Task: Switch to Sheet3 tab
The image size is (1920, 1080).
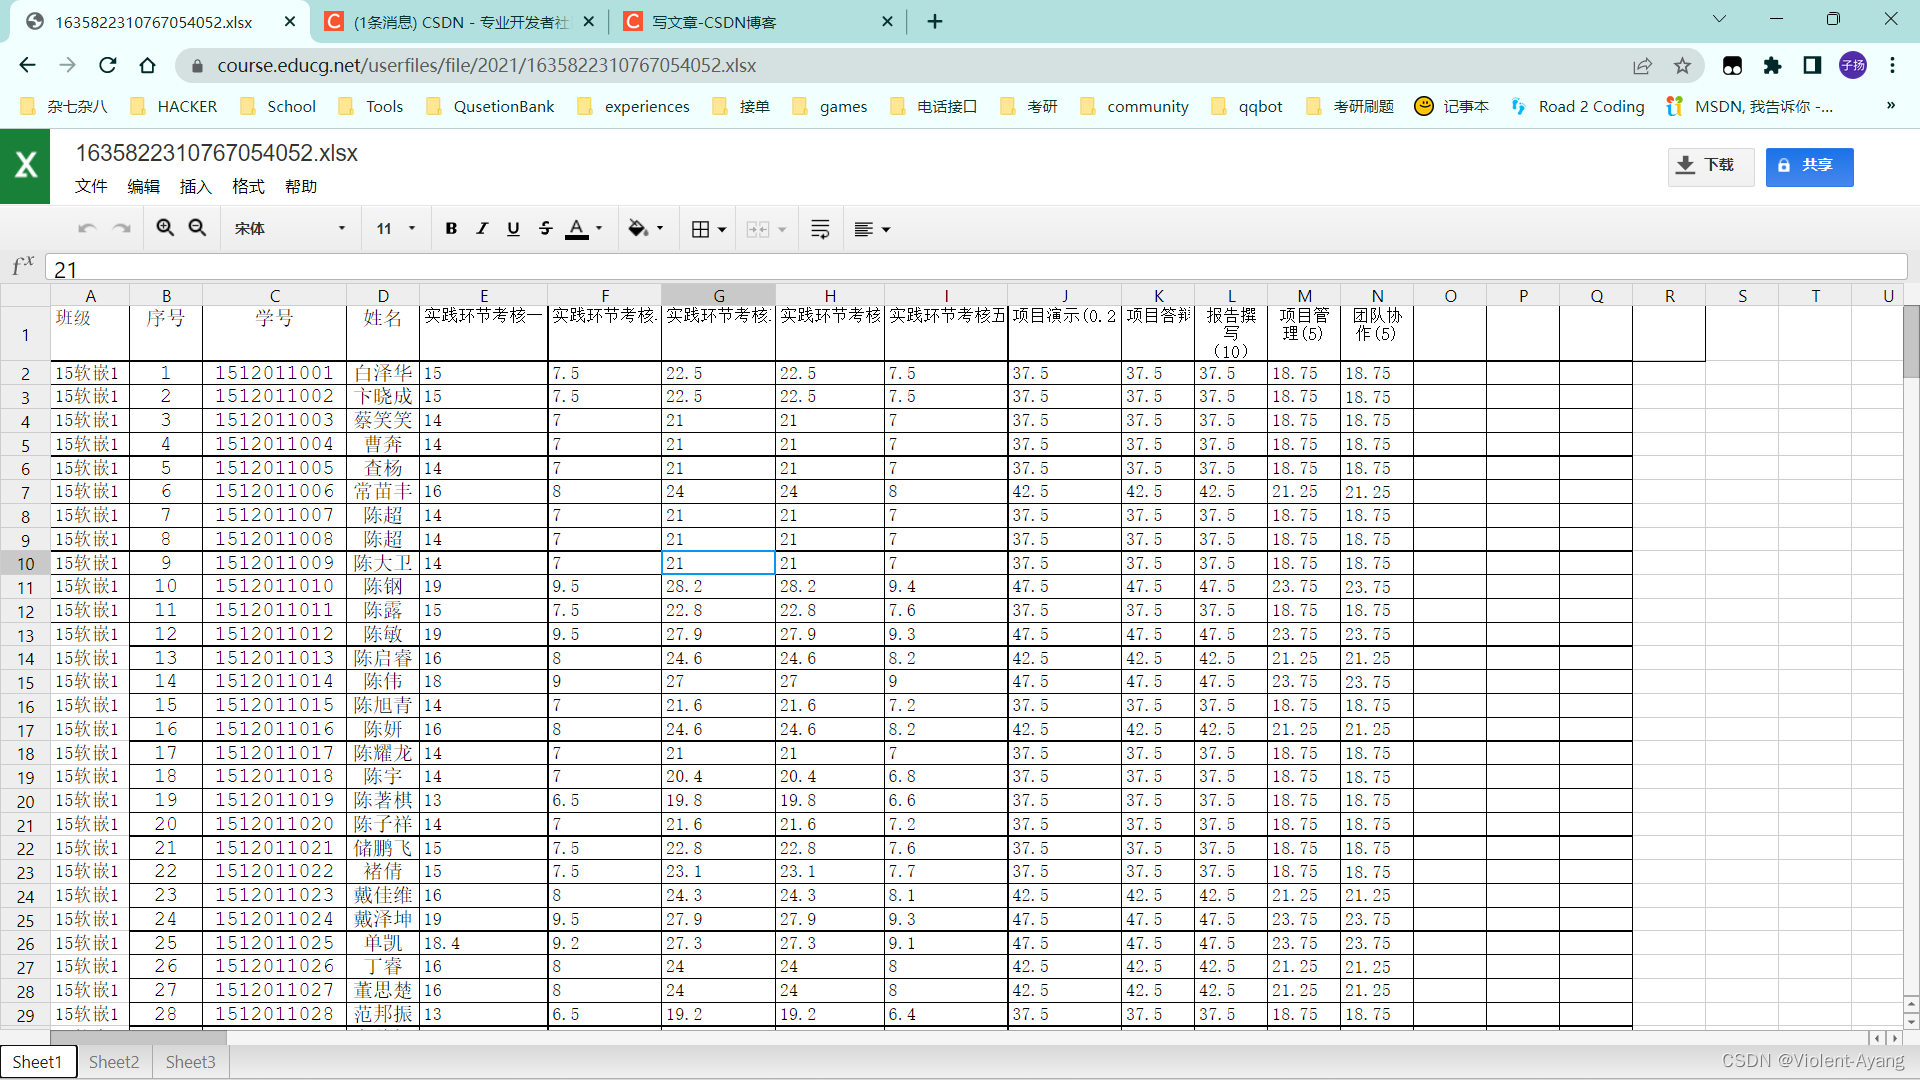Action: (191, 1062)
